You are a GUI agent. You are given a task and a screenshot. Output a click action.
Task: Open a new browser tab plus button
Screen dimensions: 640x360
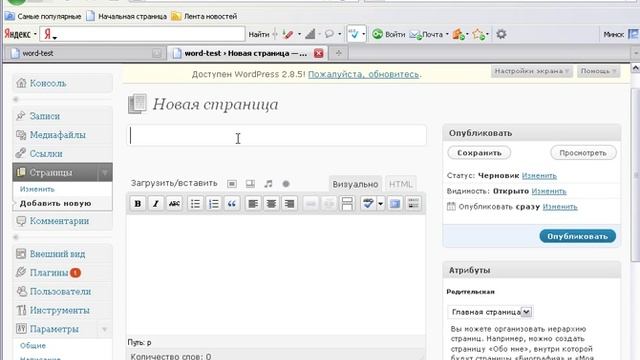click(338, 53)
